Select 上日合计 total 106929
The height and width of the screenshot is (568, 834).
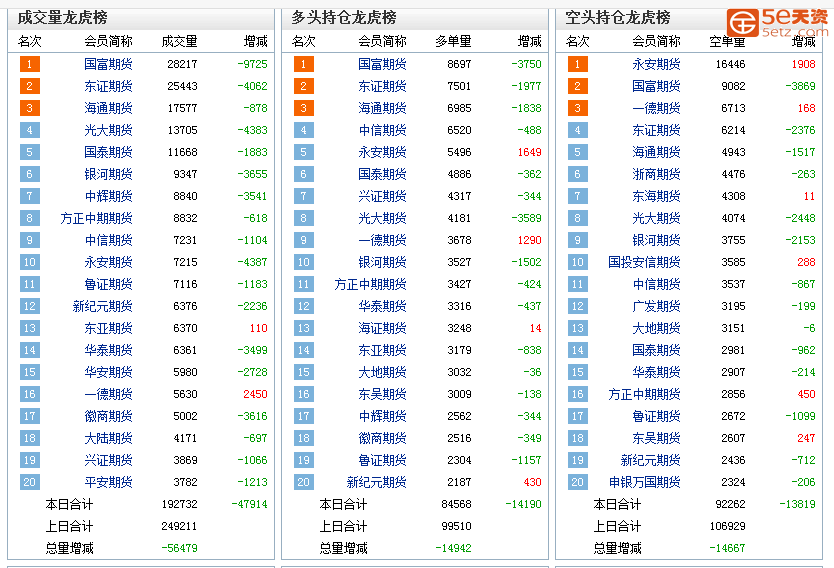(x=727, y=527)
